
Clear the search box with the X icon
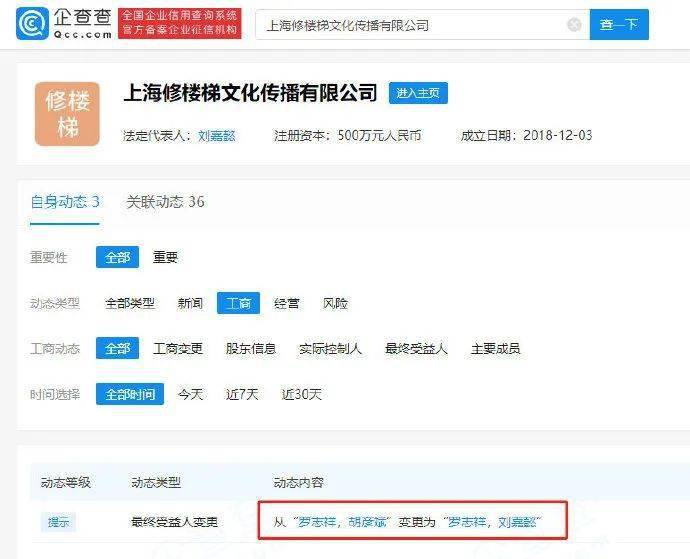point(574,25)
